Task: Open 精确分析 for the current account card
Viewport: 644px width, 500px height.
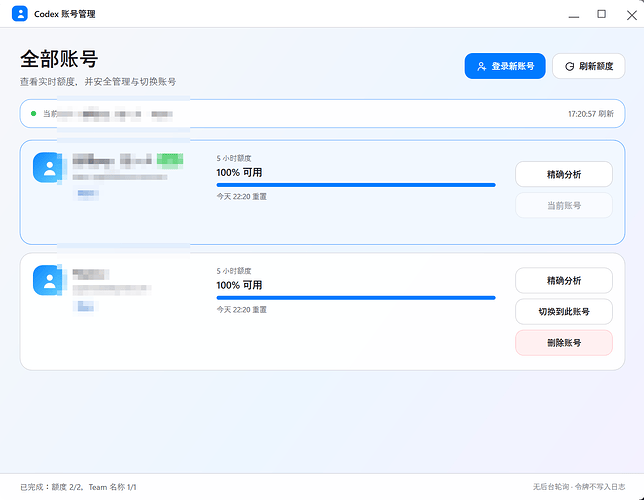Action: (564, 174)
